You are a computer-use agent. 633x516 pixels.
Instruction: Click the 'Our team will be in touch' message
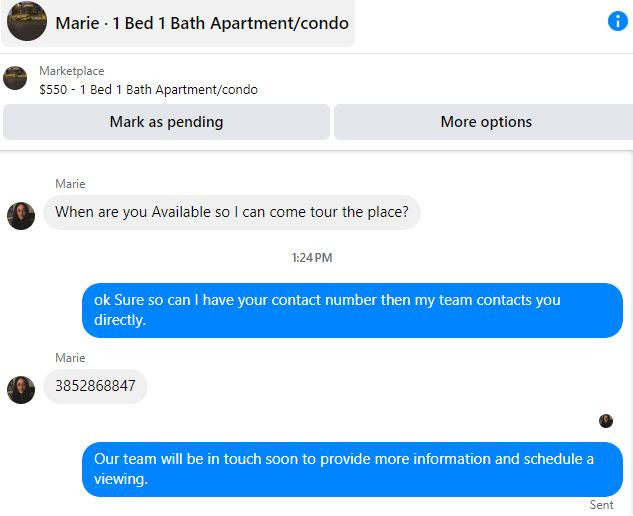pos(352,469)
